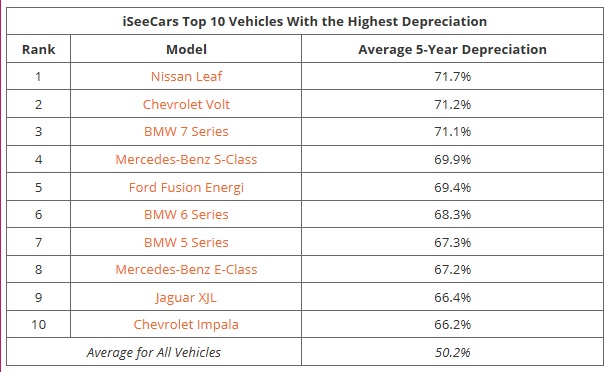Click the Mercedes-Benz S-Class link
Image resolution: width=611 pixels, height=372 pixels.
click(186, 159)
